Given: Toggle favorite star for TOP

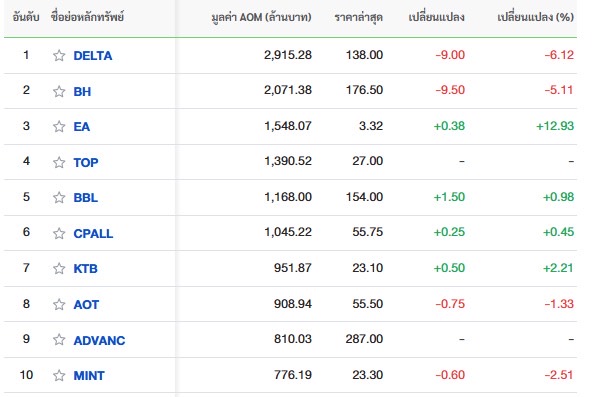Looking at the screenshot, I should click(59, 162).
